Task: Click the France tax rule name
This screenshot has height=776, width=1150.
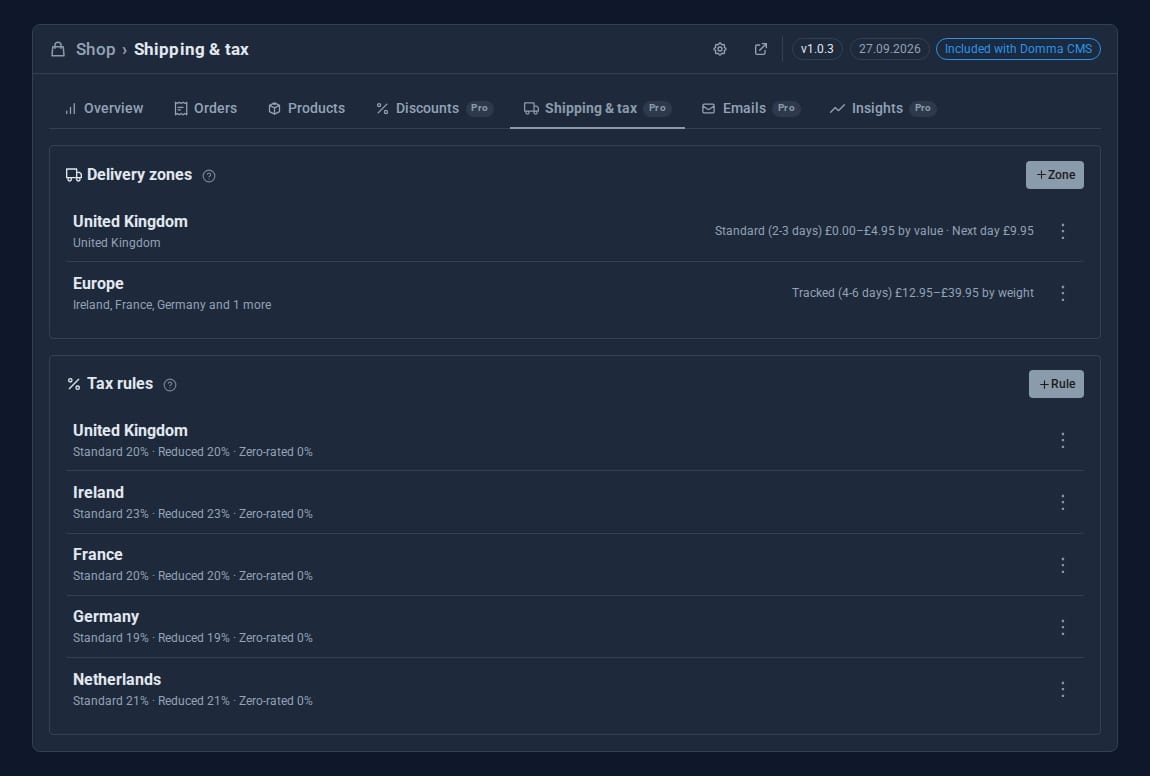Action: (98, 554)
